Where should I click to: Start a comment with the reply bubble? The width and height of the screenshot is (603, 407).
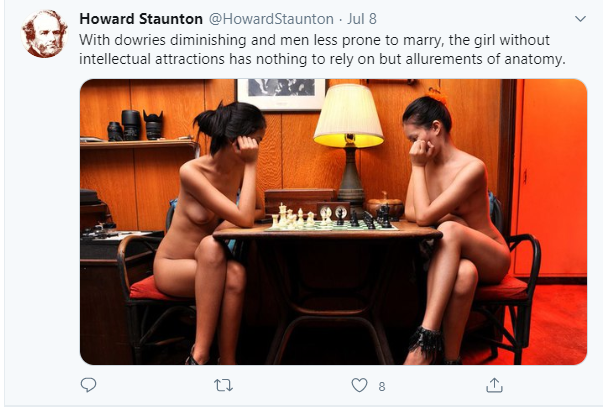coord(88,385)
